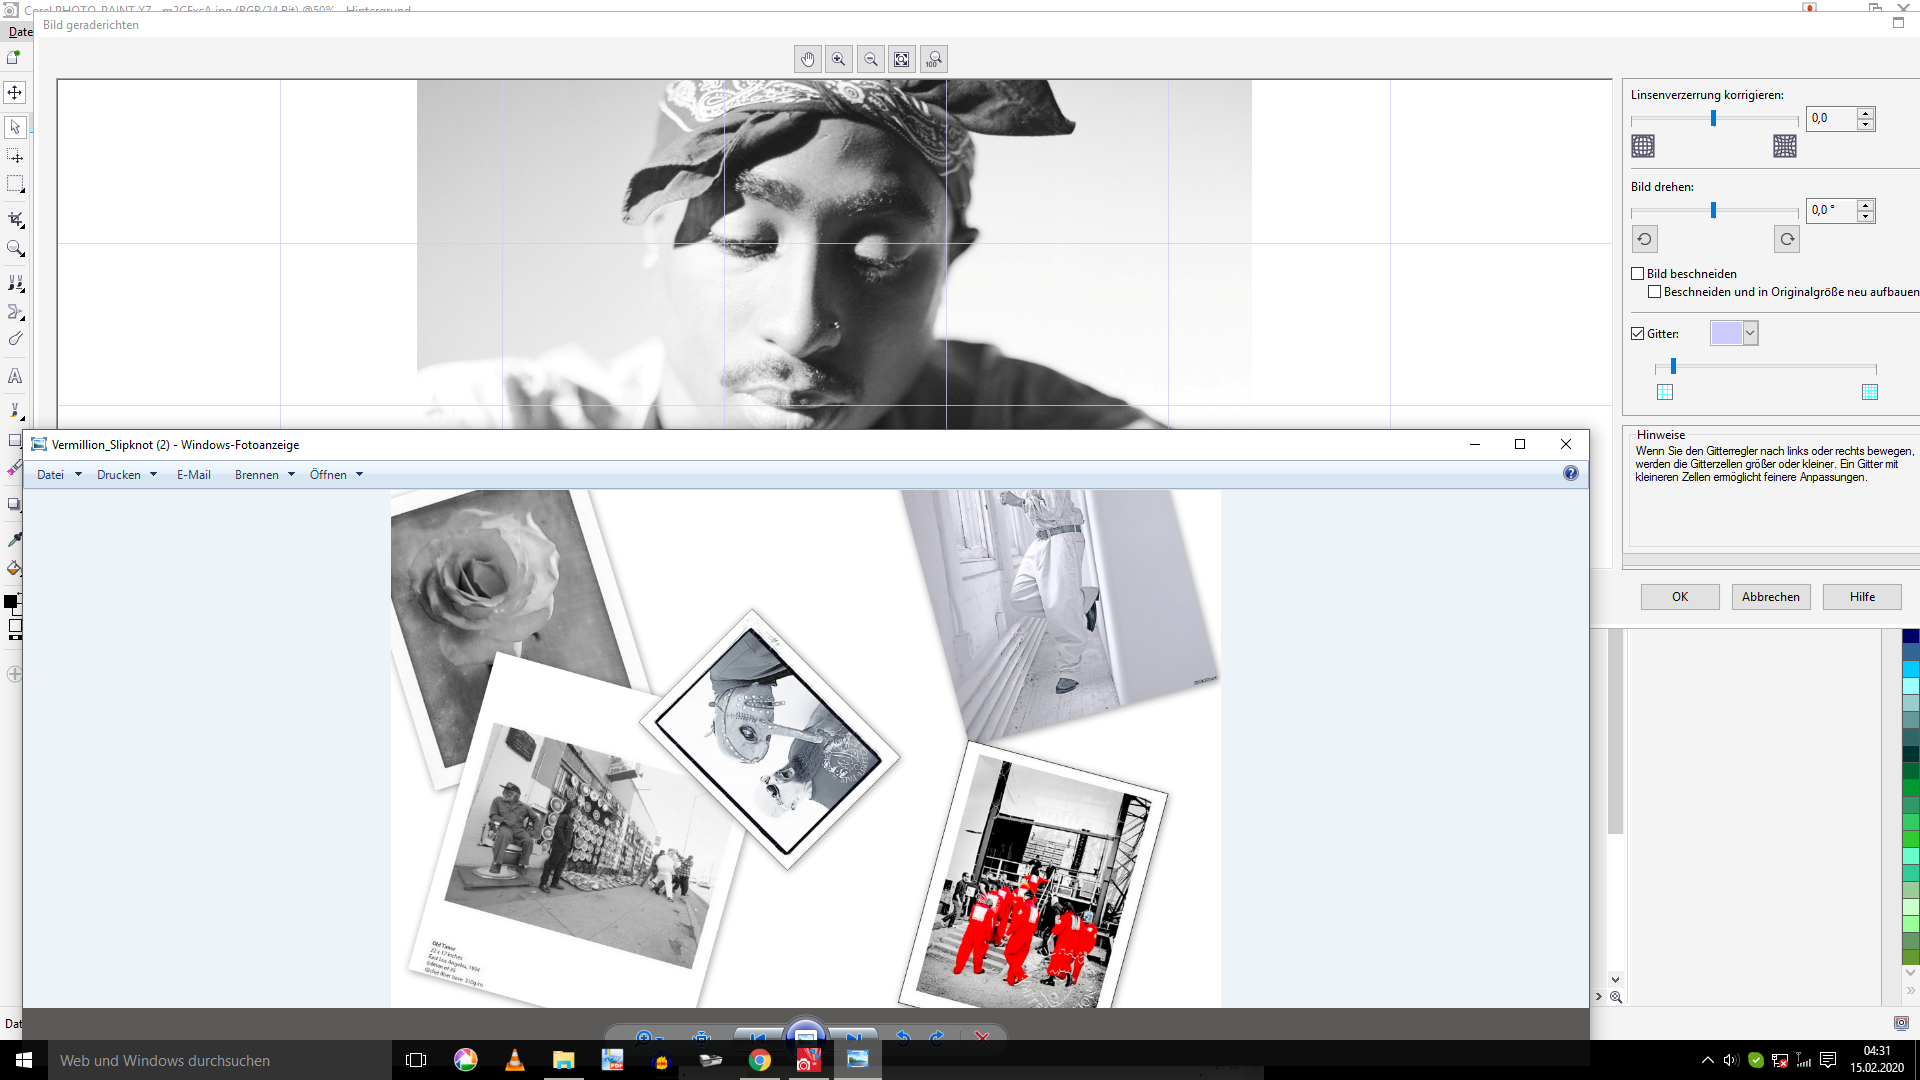Viewport: 1920px width, 1080px height.
Task: Click the fit-to-window zoom icon
Action: 902,59
